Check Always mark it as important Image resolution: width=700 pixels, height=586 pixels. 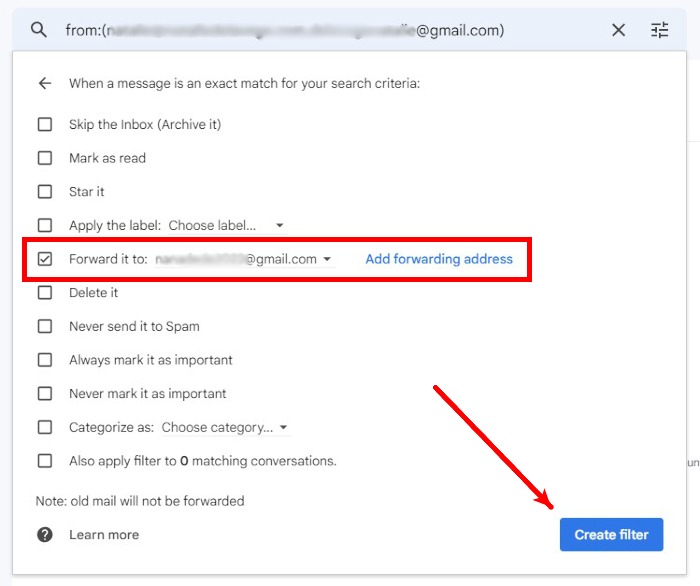tap(45, 360)
